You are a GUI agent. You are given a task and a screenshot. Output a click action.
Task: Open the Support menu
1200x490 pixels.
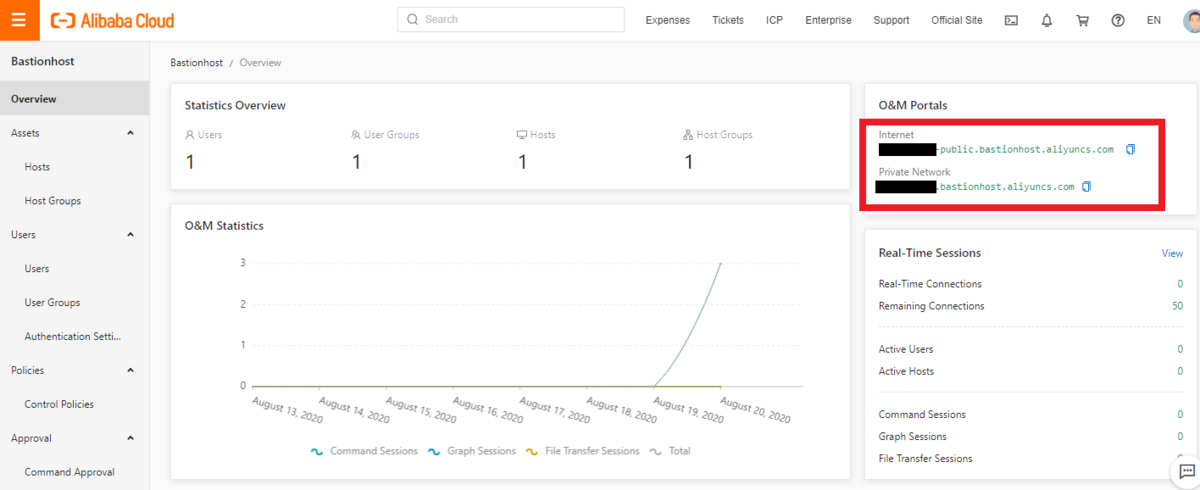(892, 20)
